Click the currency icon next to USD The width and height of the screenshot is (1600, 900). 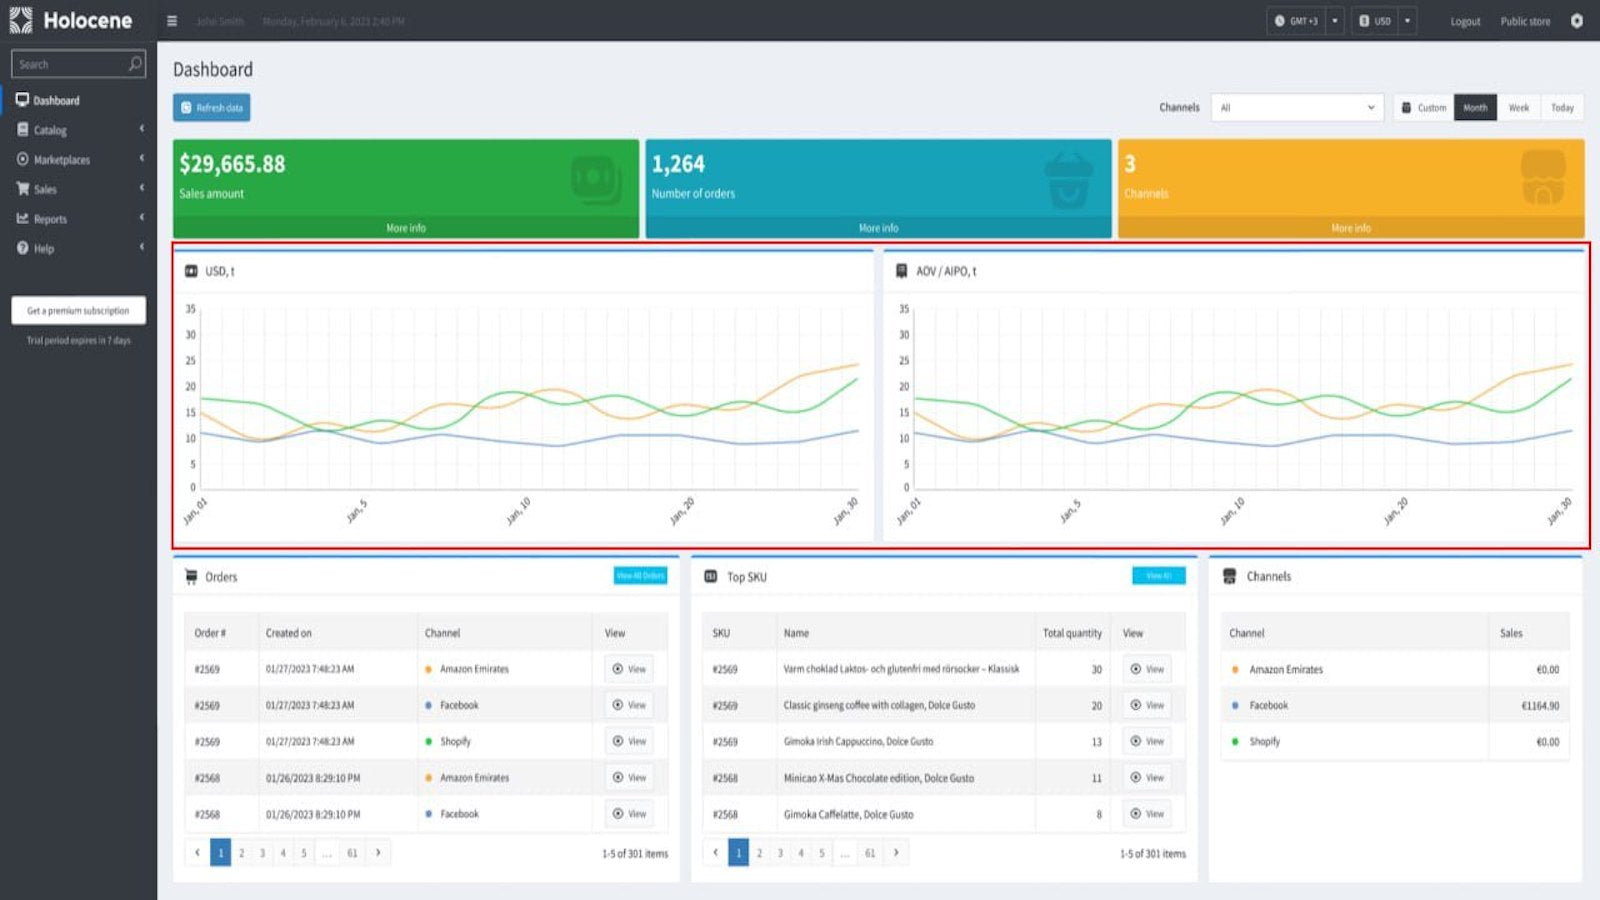click(x=1364, y=21)
